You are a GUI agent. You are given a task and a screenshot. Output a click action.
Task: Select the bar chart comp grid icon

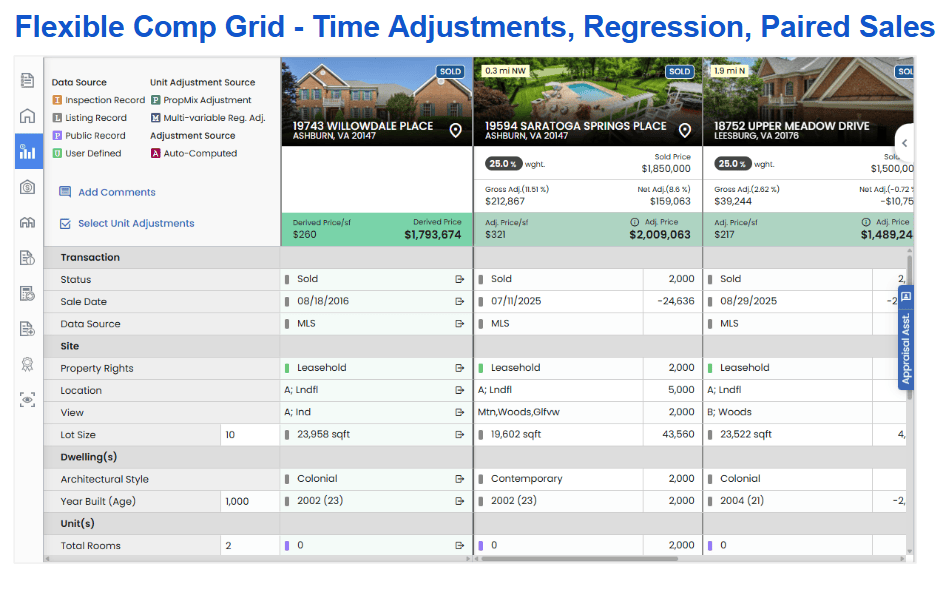(x=28, y=152)
